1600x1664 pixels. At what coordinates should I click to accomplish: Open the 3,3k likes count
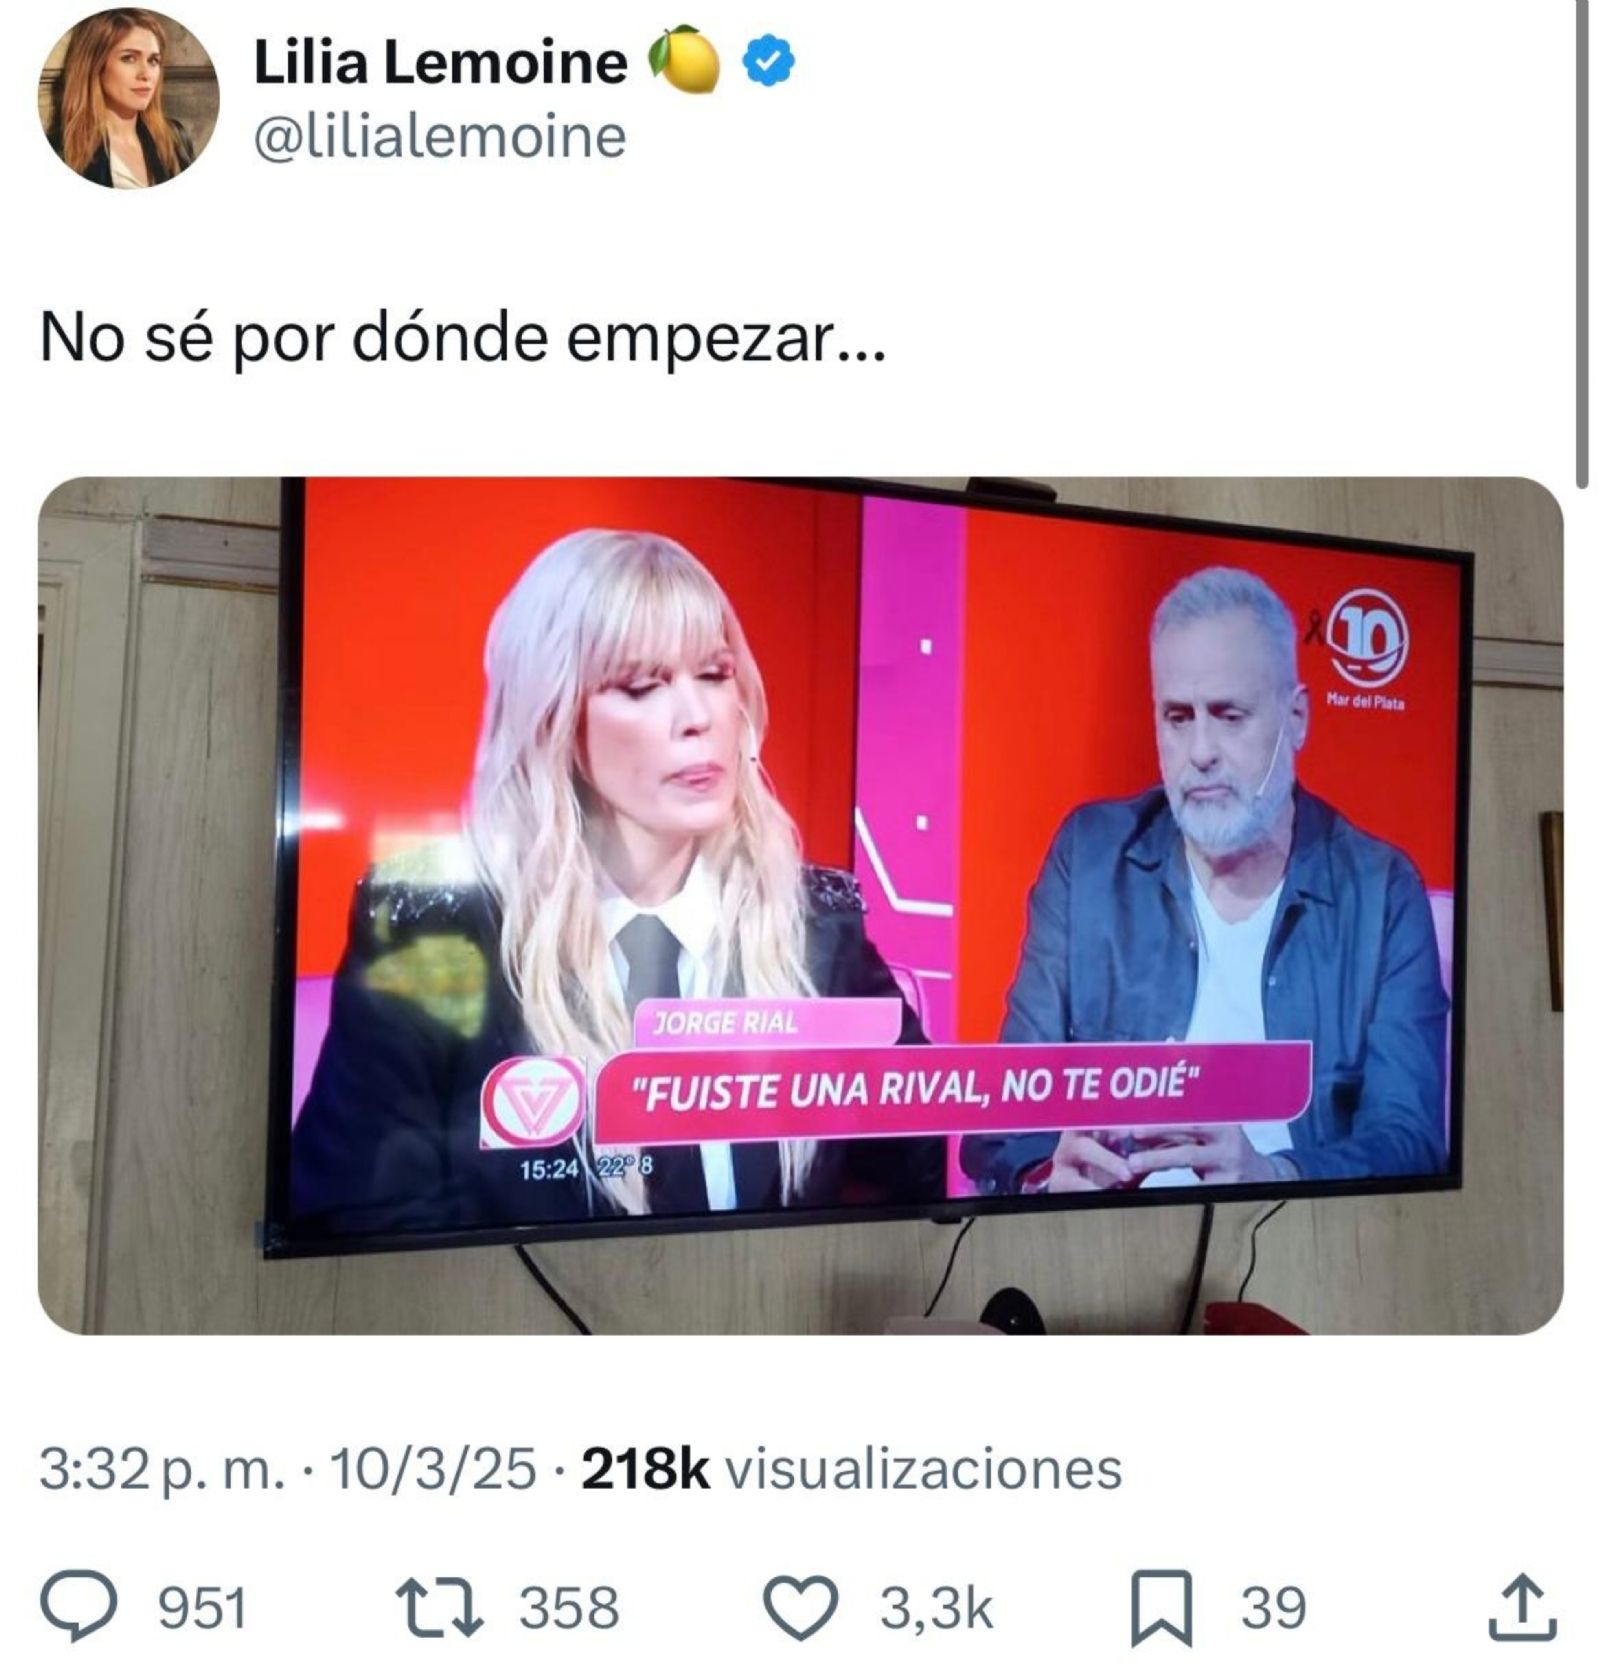pyautogui.click(x=936, y=1608)
